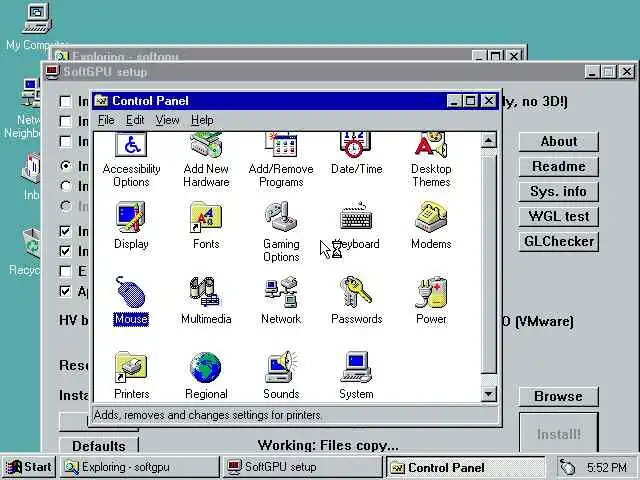Choose the second radio button in SoftGPU setup

coord(65,186)
